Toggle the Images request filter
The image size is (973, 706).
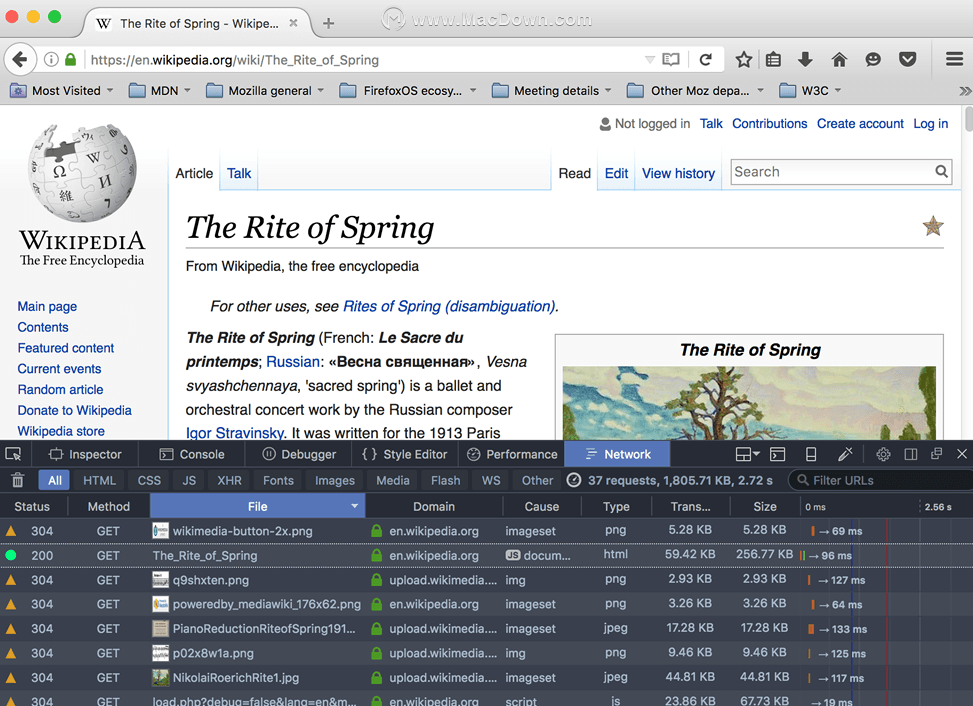334,480
